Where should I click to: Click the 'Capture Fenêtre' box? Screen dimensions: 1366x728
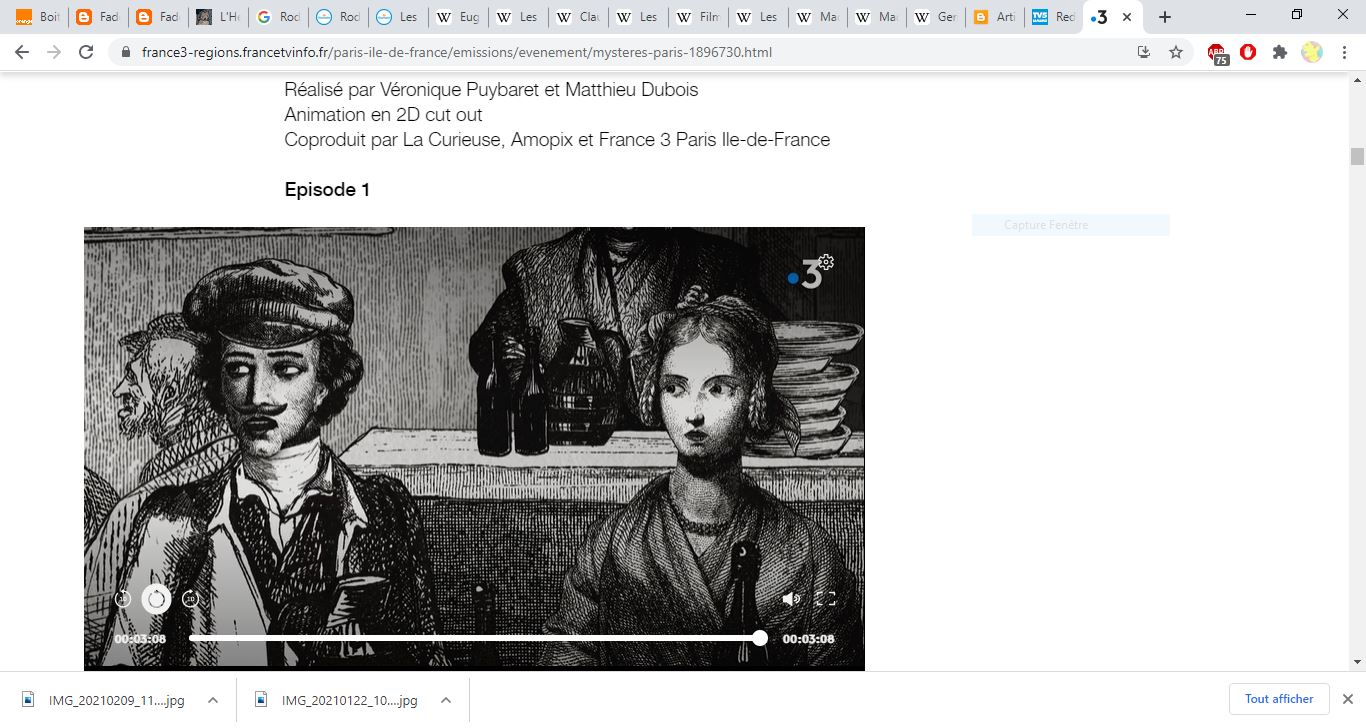click(1070, 225)
